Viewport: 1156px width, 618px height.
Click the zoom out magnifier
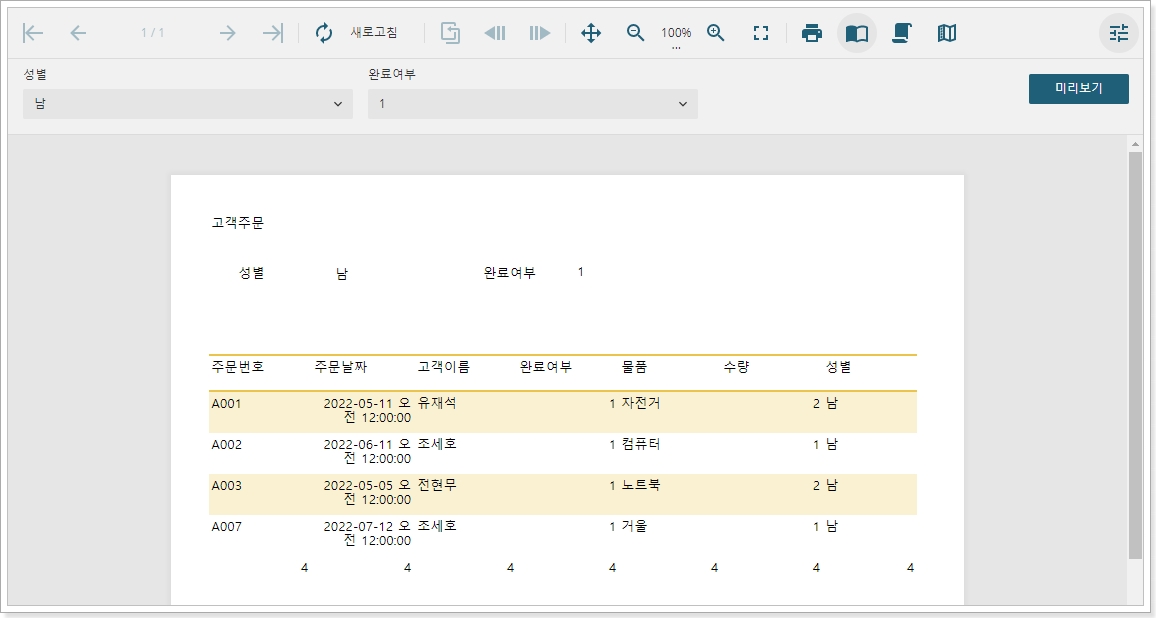[x=635, y=33]
